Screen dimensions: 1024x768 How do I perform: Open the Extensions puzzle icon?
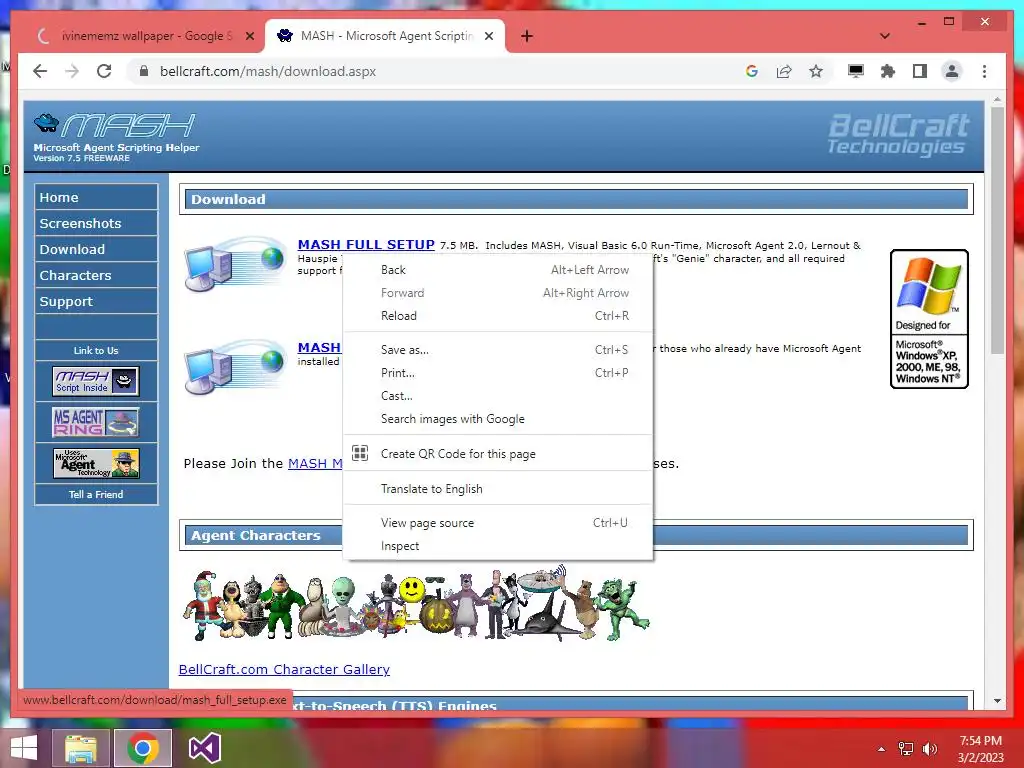(x=888, y=71)
